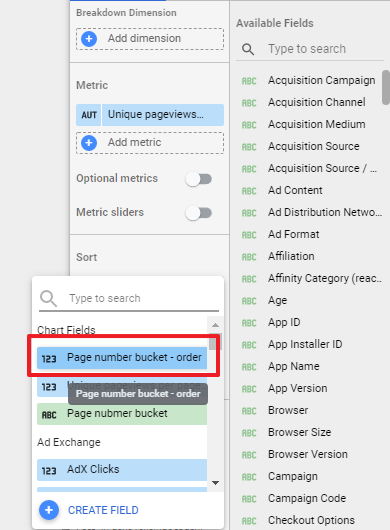
Task: Click the ABC type icon beside Ad Format
Action: (249, 235)
